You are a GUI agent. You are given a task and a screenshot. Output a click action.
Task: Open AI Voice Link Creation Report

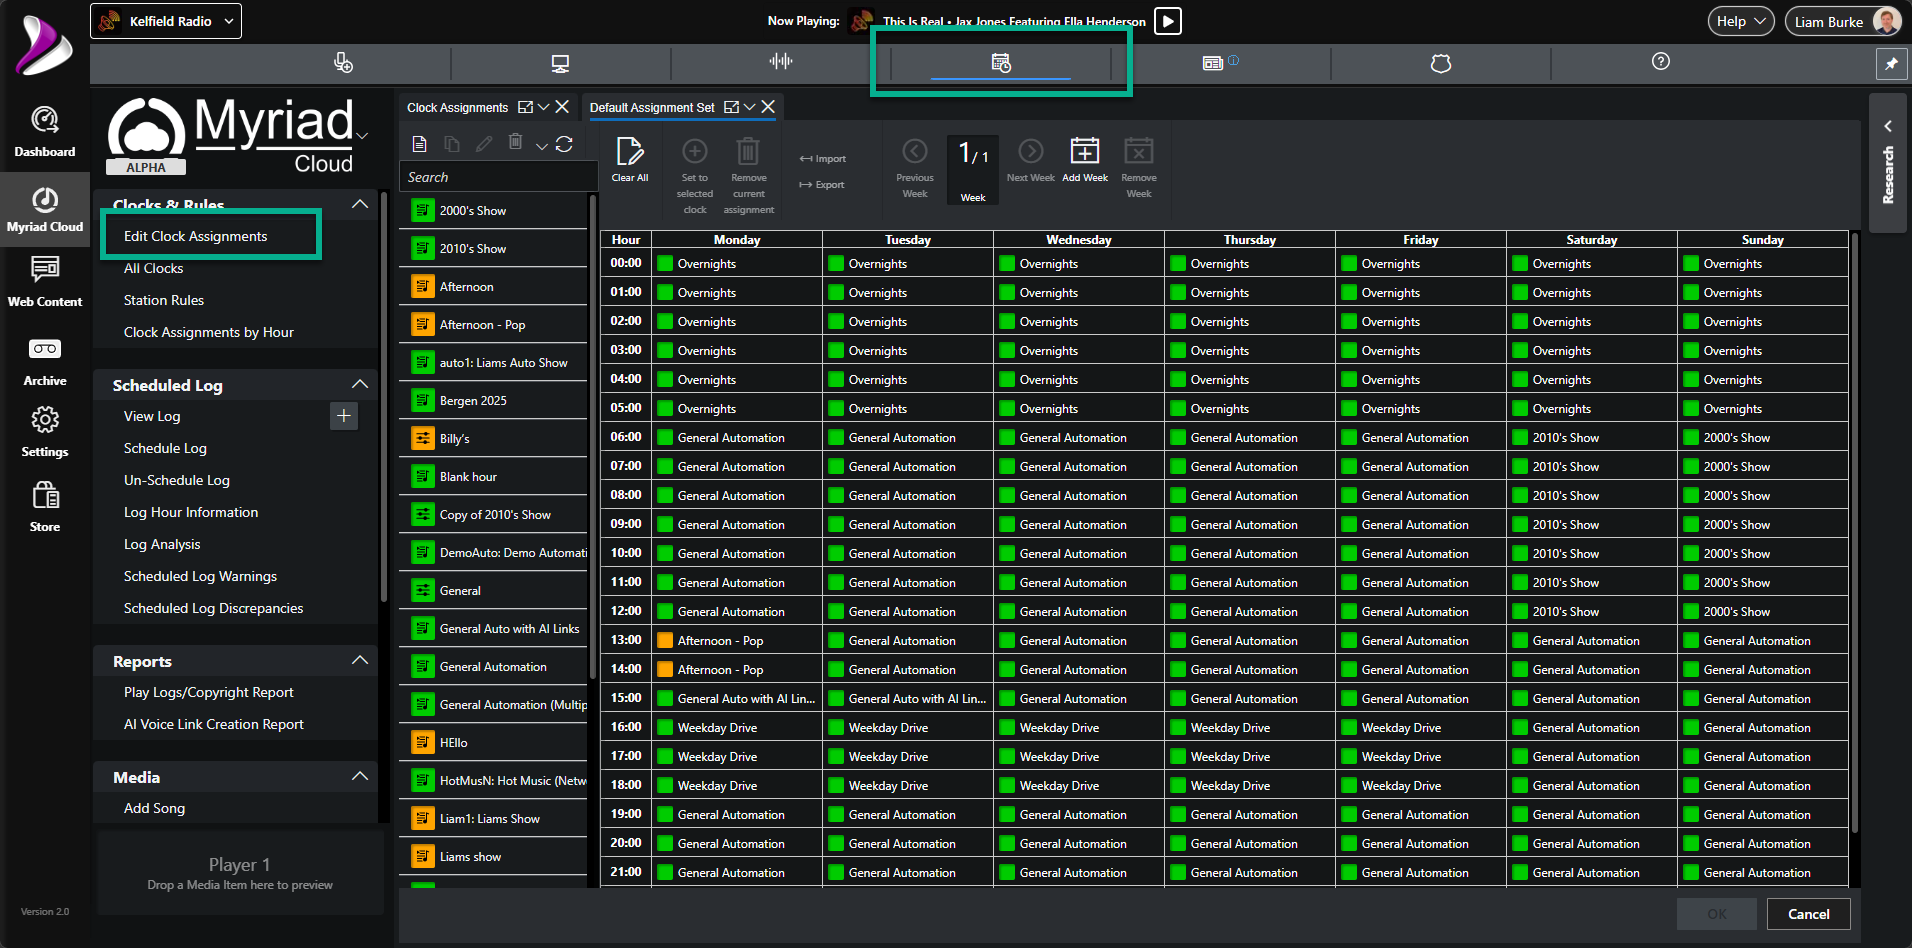pos(214,724)
